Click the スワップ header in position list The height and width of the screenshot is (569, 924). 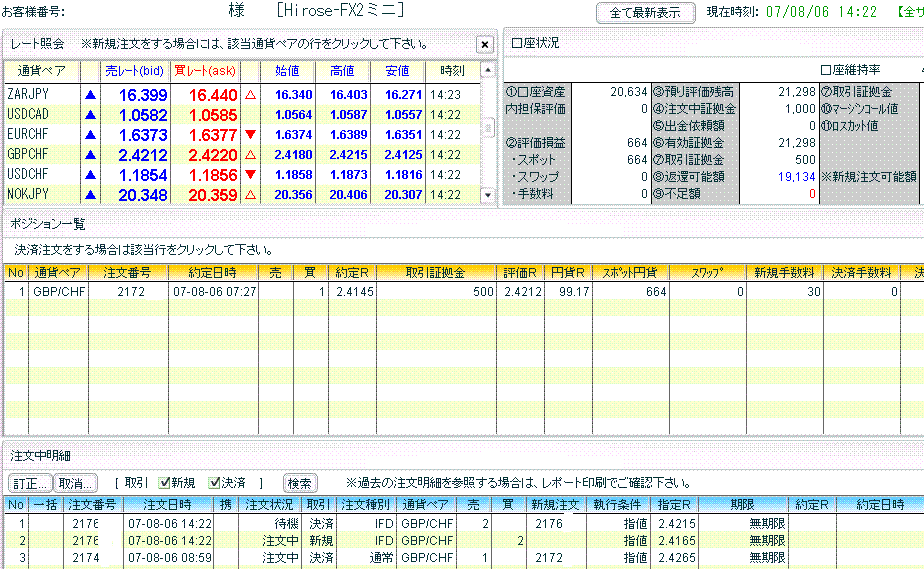(707, 273)
